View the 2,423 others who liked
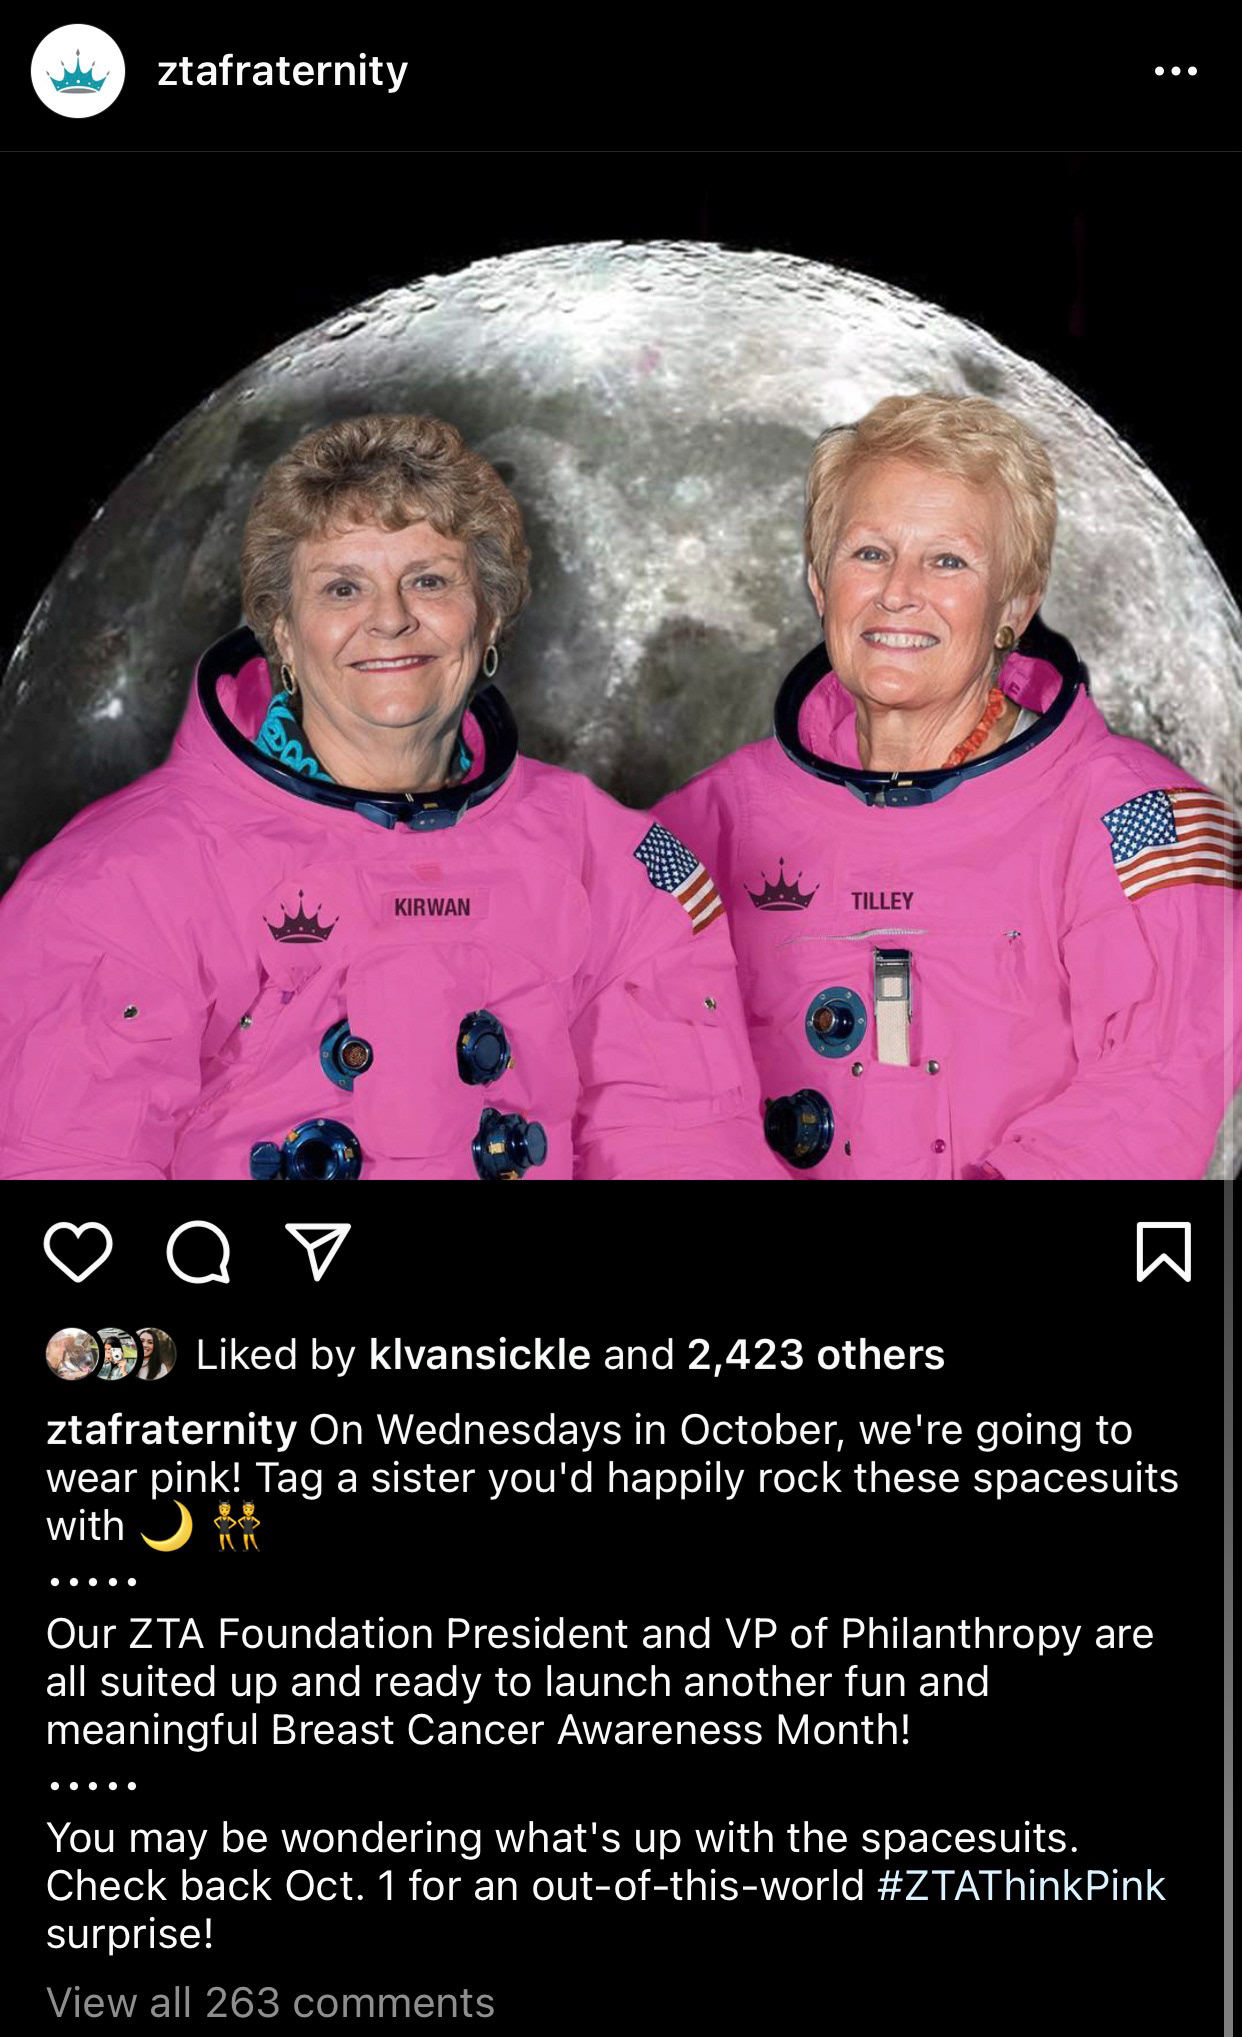Image resolution: width=1242 pixels, height=2037 pixels. click(816, 1354)
